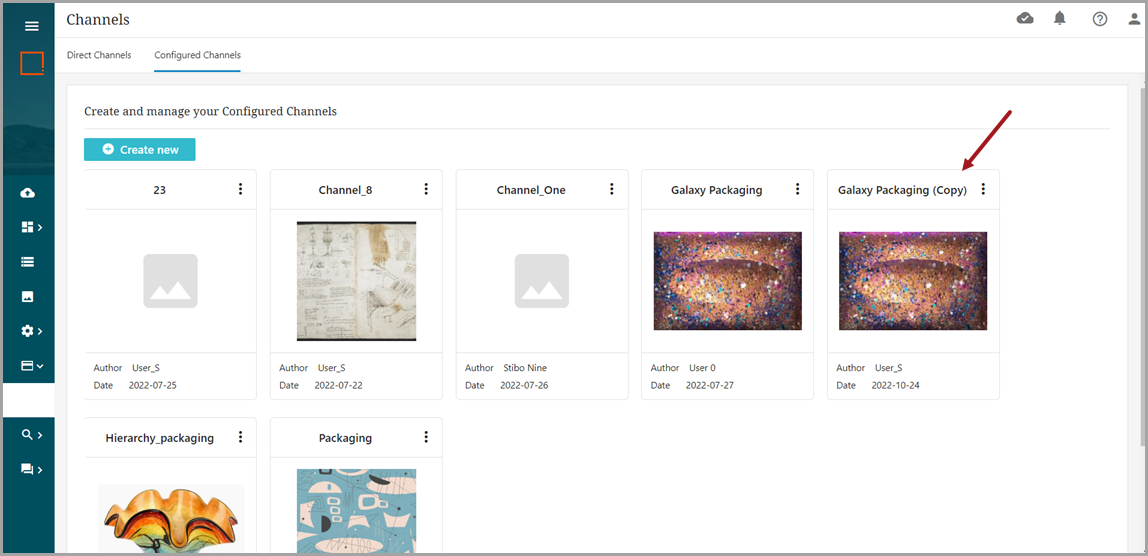The width and height of the screenshot is (1148, 556).
Task: Open the Galaxy Packaging channel thumbnail
Action: click(727, 281)
